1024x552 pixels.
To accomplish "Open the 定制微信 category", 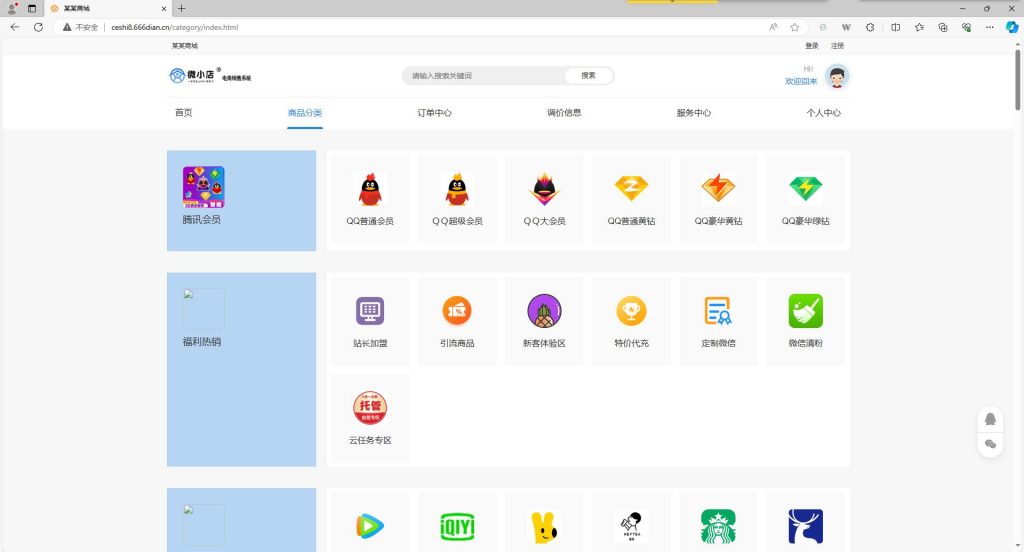I will pyautogui.click(x=718, y=321).
